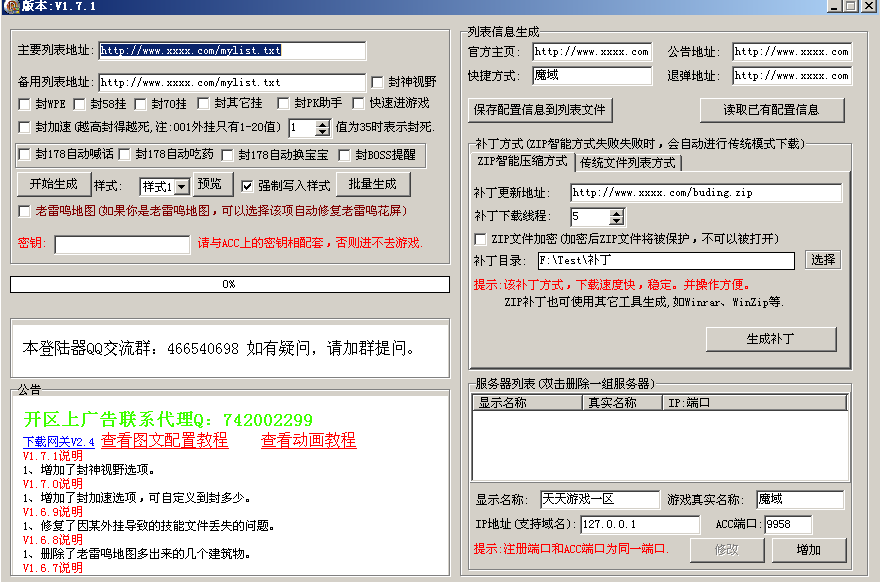
Task: Toggle the 封PK助手 checkbox
Action: [283, 103]
